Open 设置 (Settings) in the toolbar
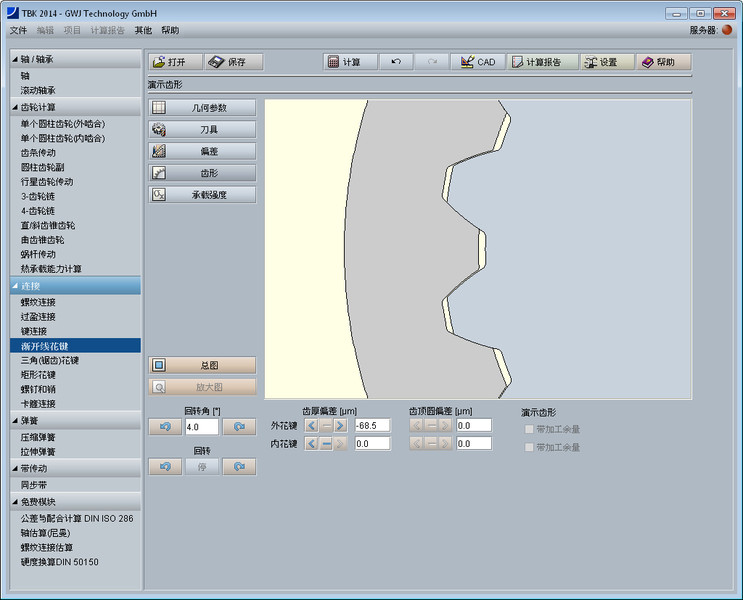 (606, 62)
